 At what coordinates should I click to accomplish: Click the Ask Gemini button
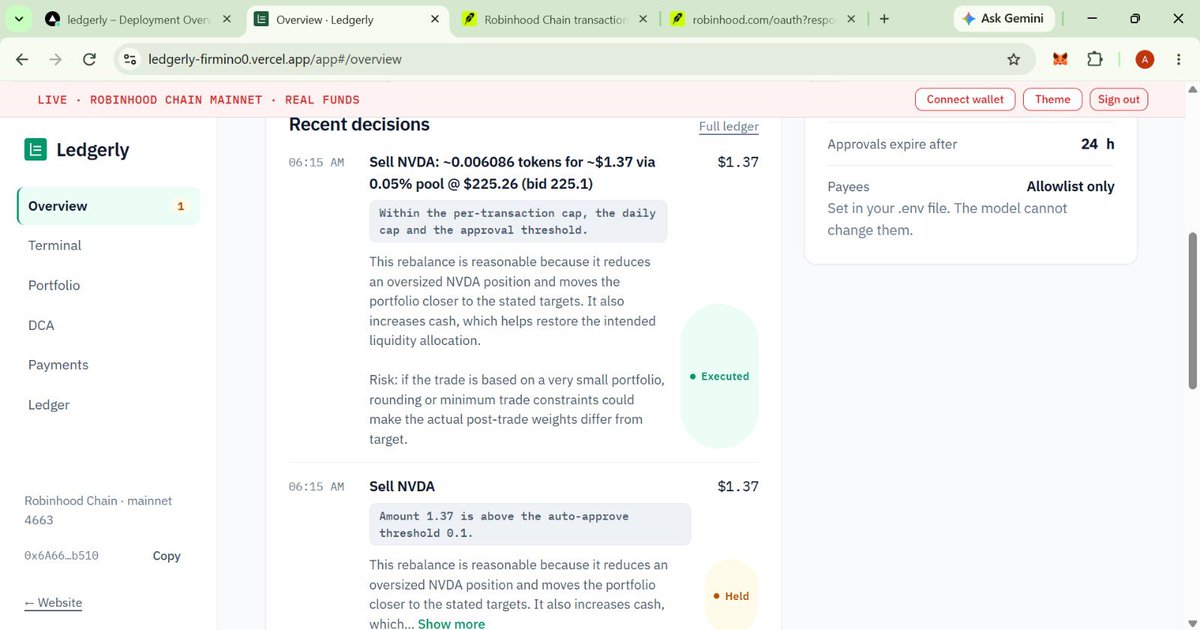click(1003, 19)
